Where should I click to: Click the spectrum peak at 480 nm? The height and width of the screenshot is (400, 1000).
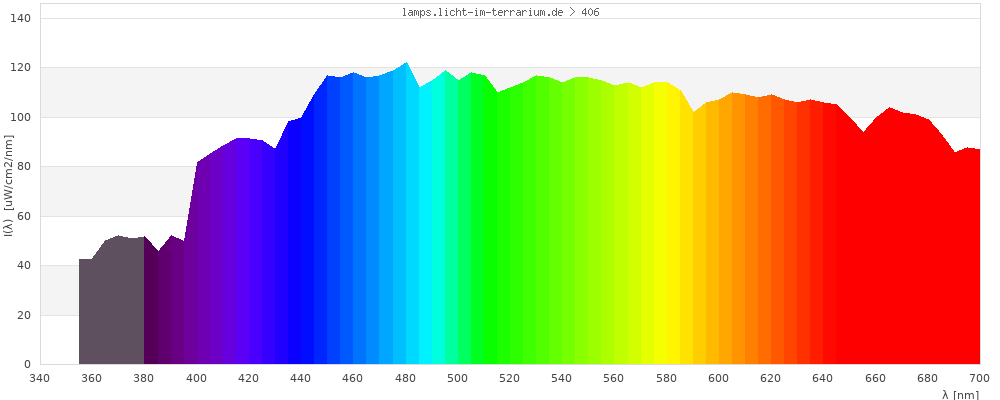[x=406, y=64]
